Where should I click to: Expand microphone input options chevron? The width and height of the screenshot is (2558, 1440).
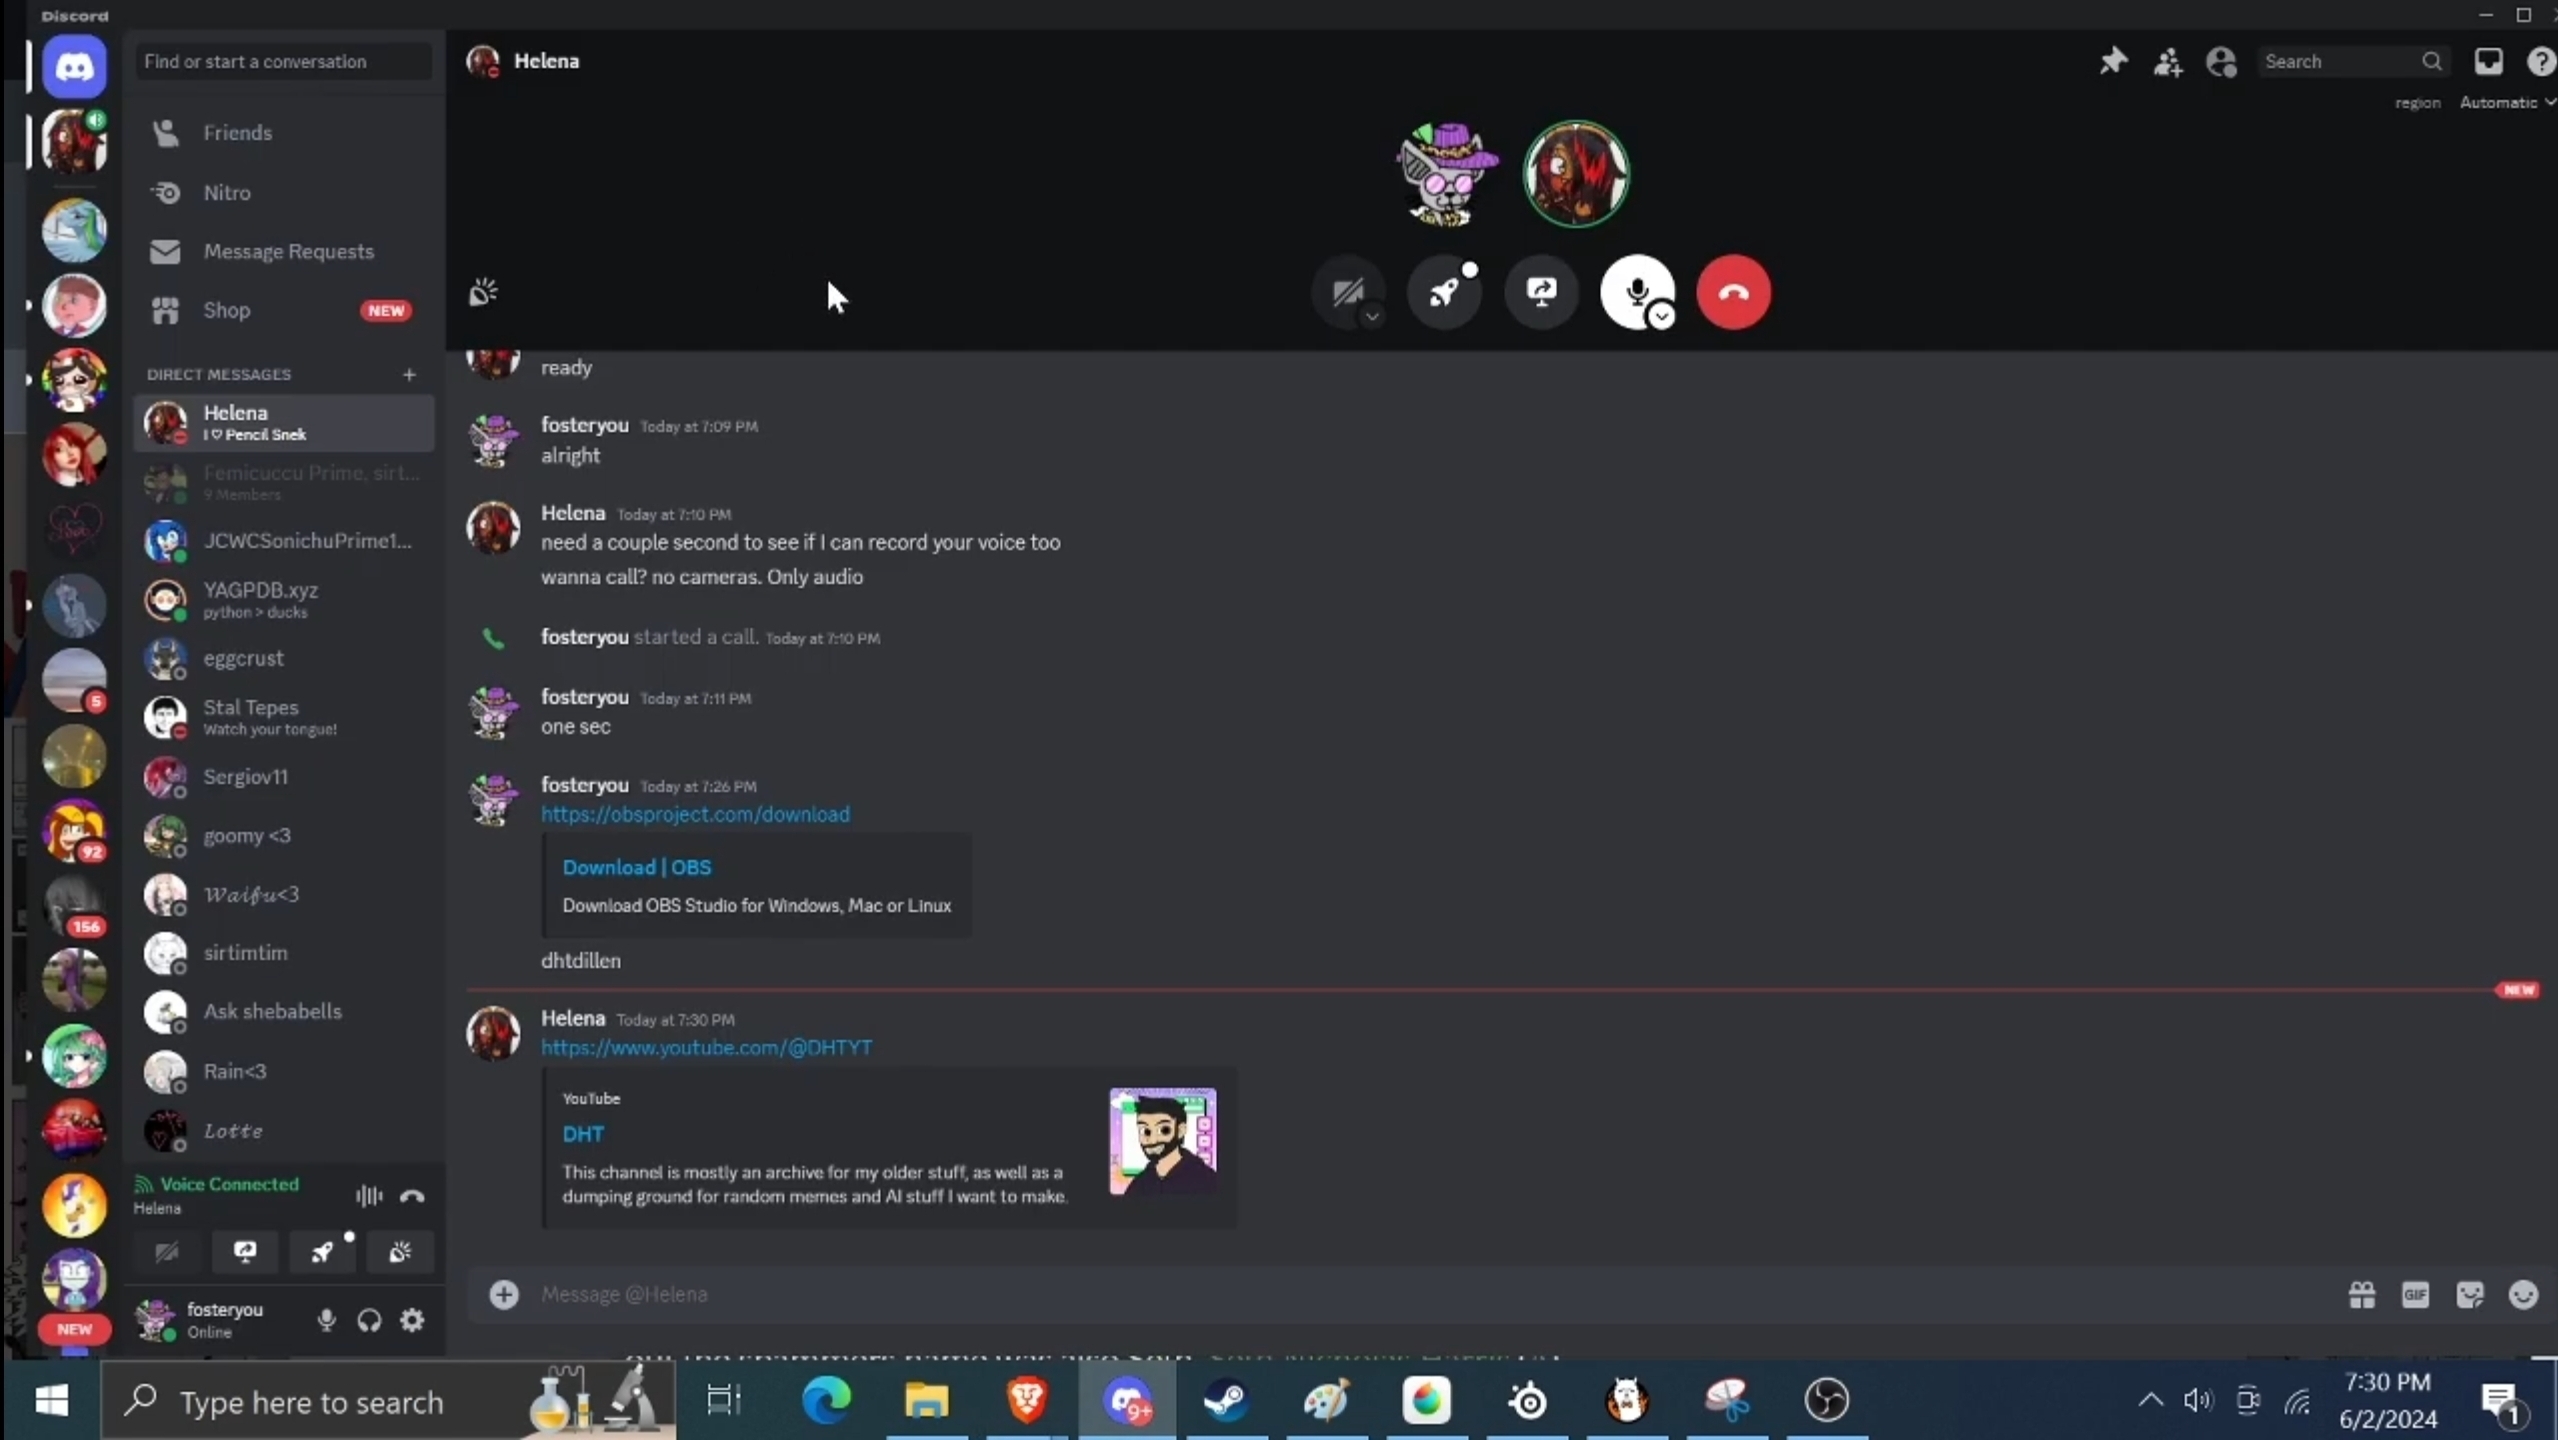point(1661,316)
